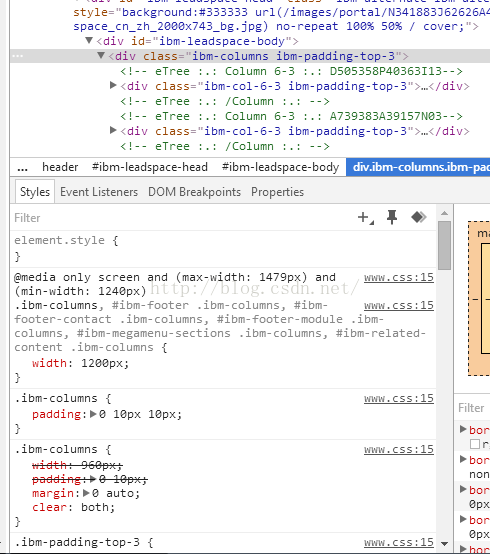
Task: Select the D505358P40363I13 comment line
Action: [x=291, y=71]
